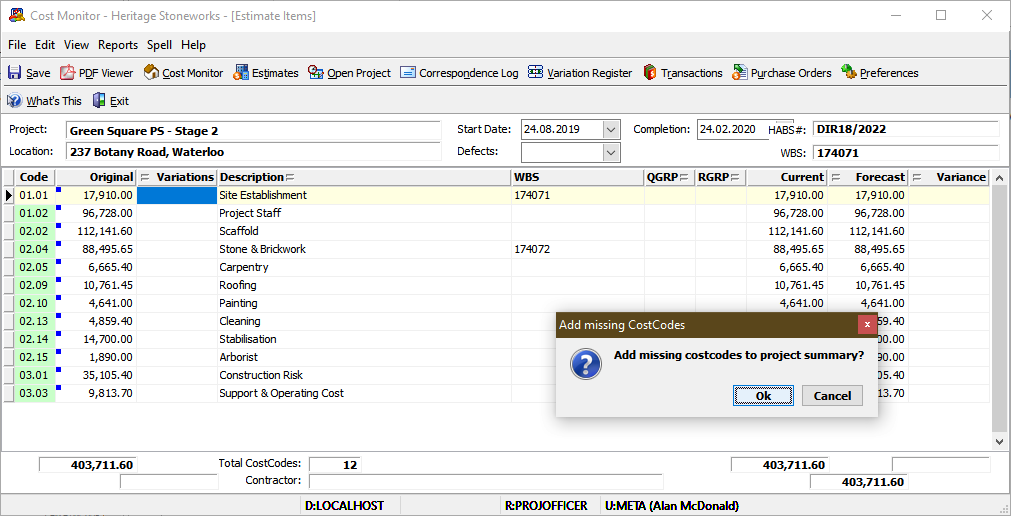Click the WBS header field 174071
Viewport: 1011px width, 516px height.
pos(906,154)
